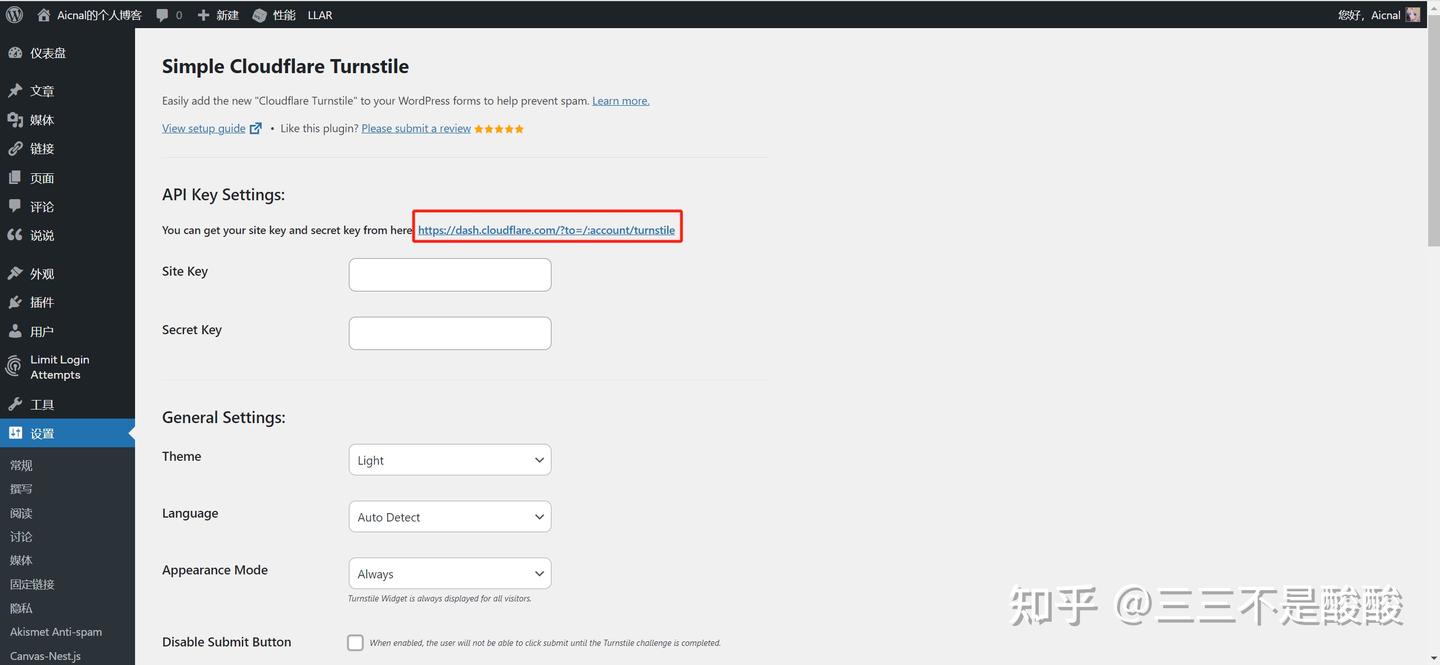This screenshot has height=665, width=1440.
Task: Click the 插件 plug icon
Action: pyautogui.click(x=15, y=302)
